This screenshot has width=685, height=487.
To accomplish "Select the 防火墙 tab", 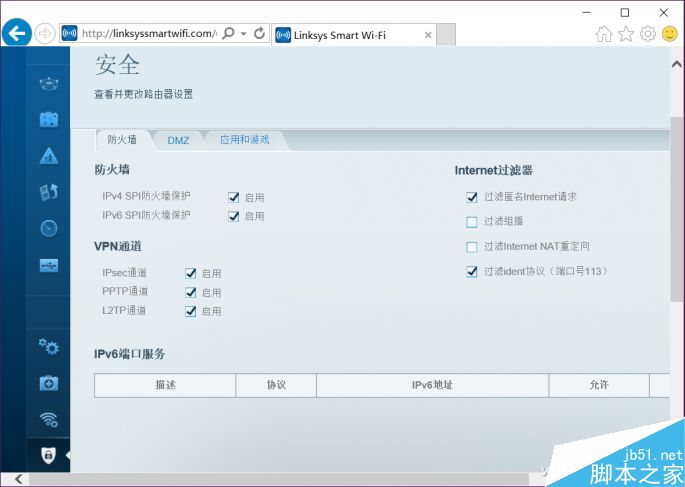I will click(x=122, y=140).
